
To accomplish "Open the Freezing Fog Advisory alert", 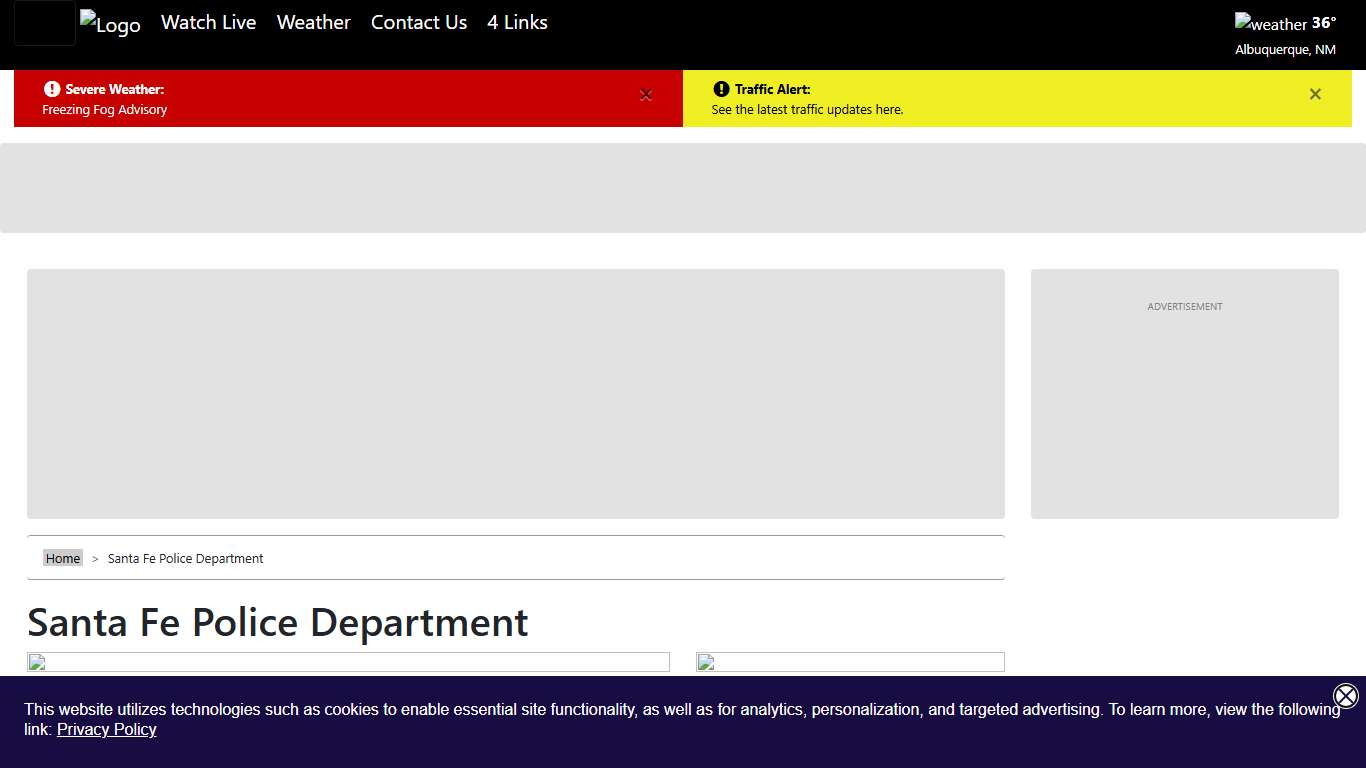I will pos(105,110).
